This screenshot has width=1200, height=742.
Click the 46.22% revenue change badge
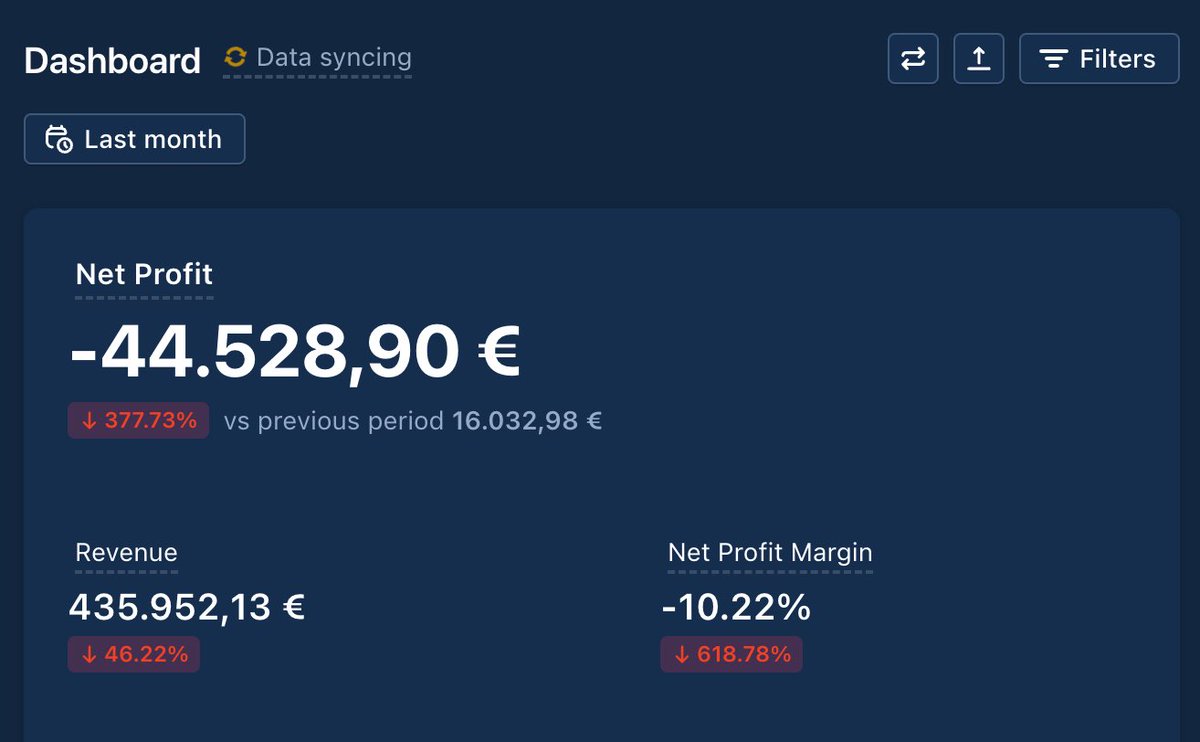pyautogui.click(x=134, y=655)
